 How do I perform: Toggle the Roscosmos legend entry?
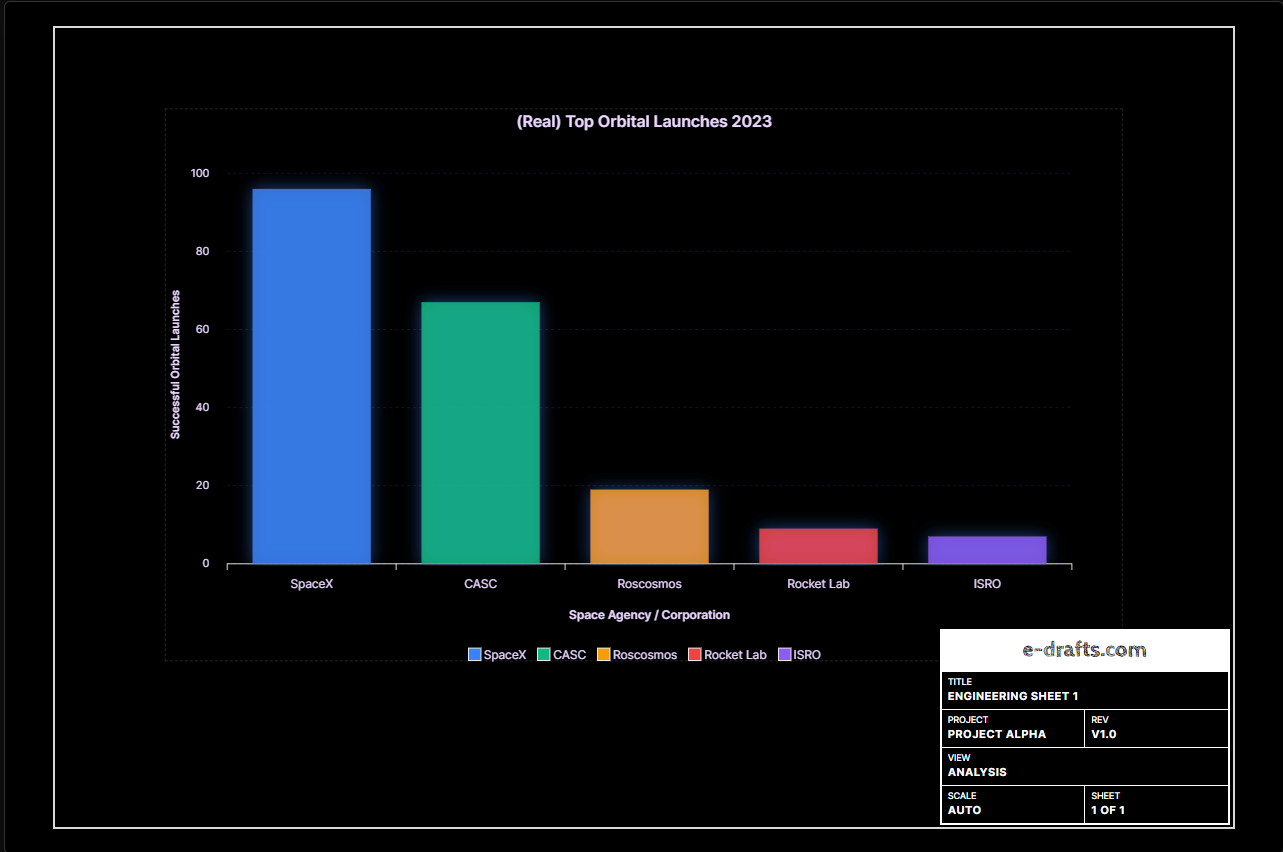(x=637, y=655)
